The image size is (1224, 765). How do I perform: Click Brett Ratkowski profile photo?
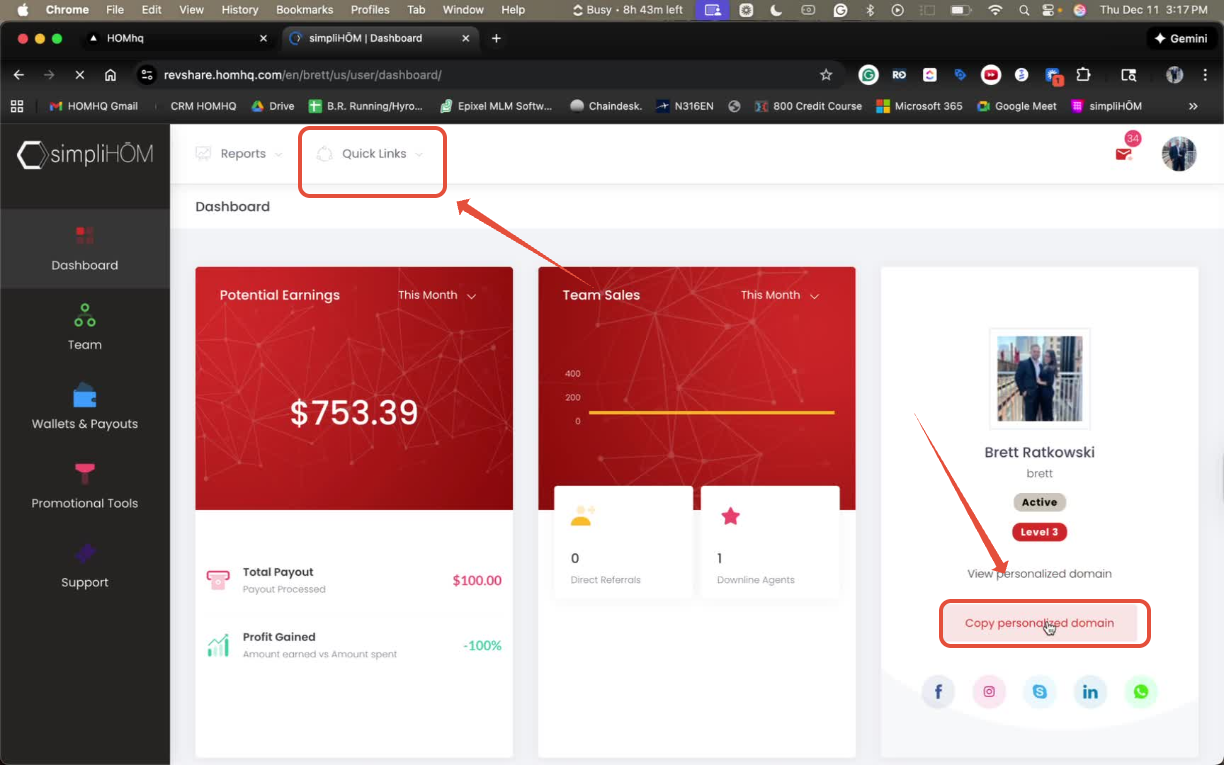tap(1039, 378)
